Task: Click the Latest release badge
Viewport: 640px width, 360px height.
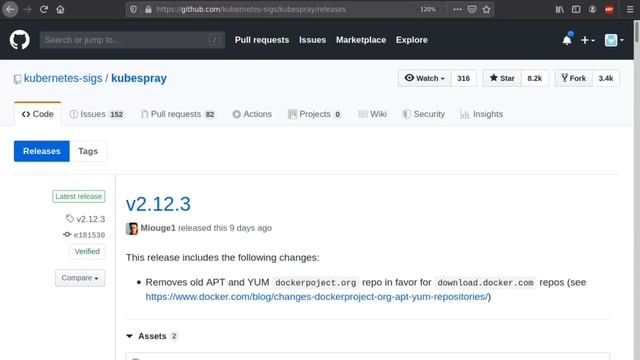Action: click(78, 196)
